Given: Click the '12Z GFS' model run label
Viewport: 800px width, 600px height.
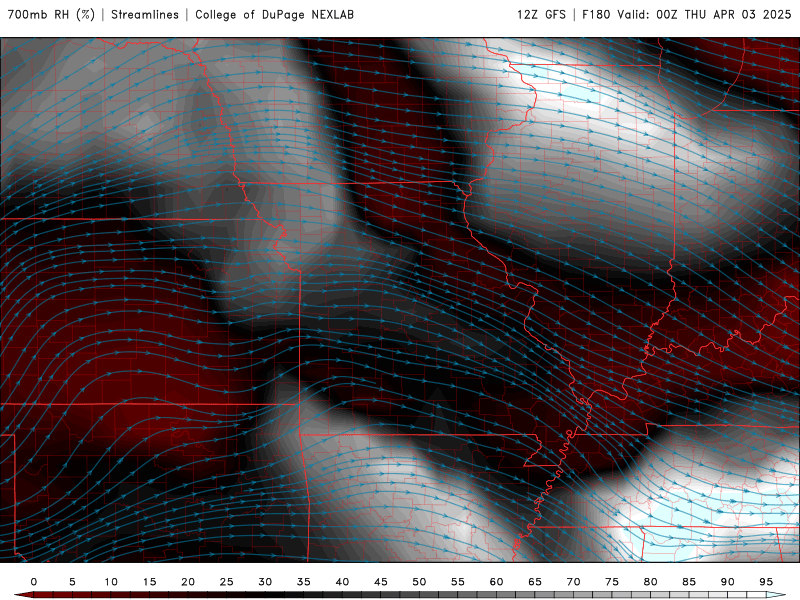Looking at the screenshot, I should tap(541, 15).
